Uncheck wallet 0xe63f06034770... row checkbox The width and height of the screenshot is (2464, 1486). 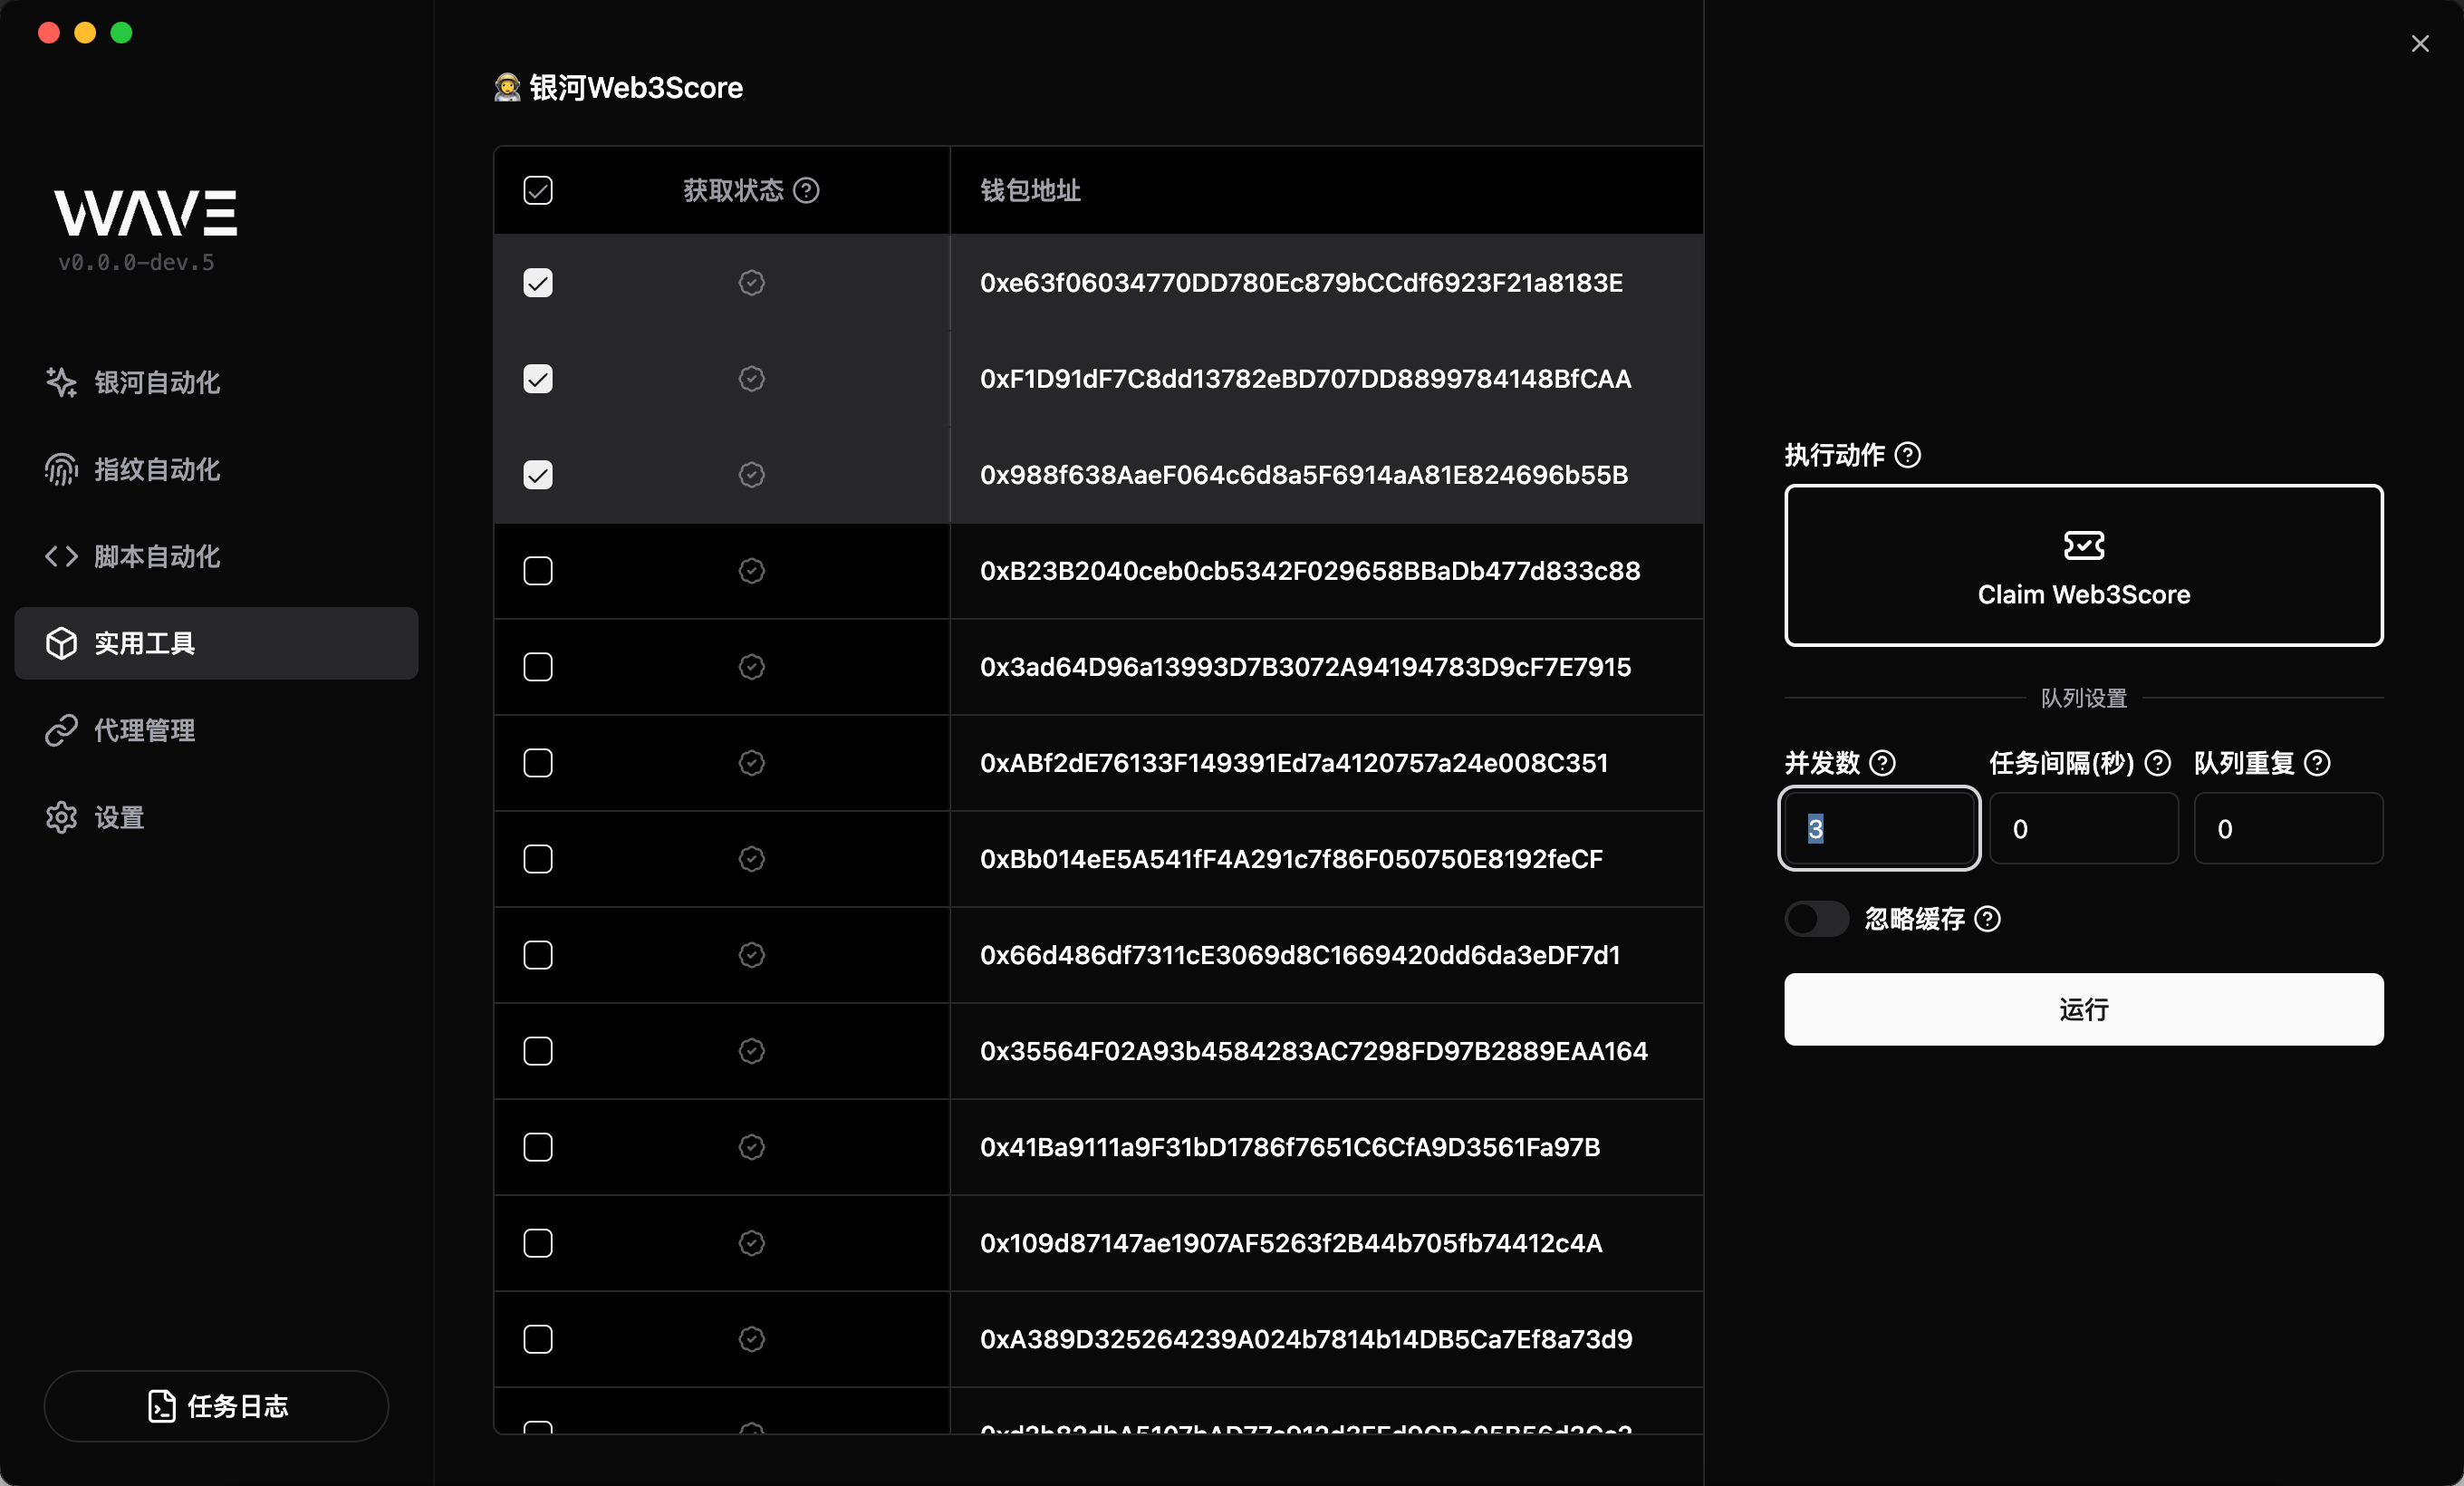coord(538,283)
